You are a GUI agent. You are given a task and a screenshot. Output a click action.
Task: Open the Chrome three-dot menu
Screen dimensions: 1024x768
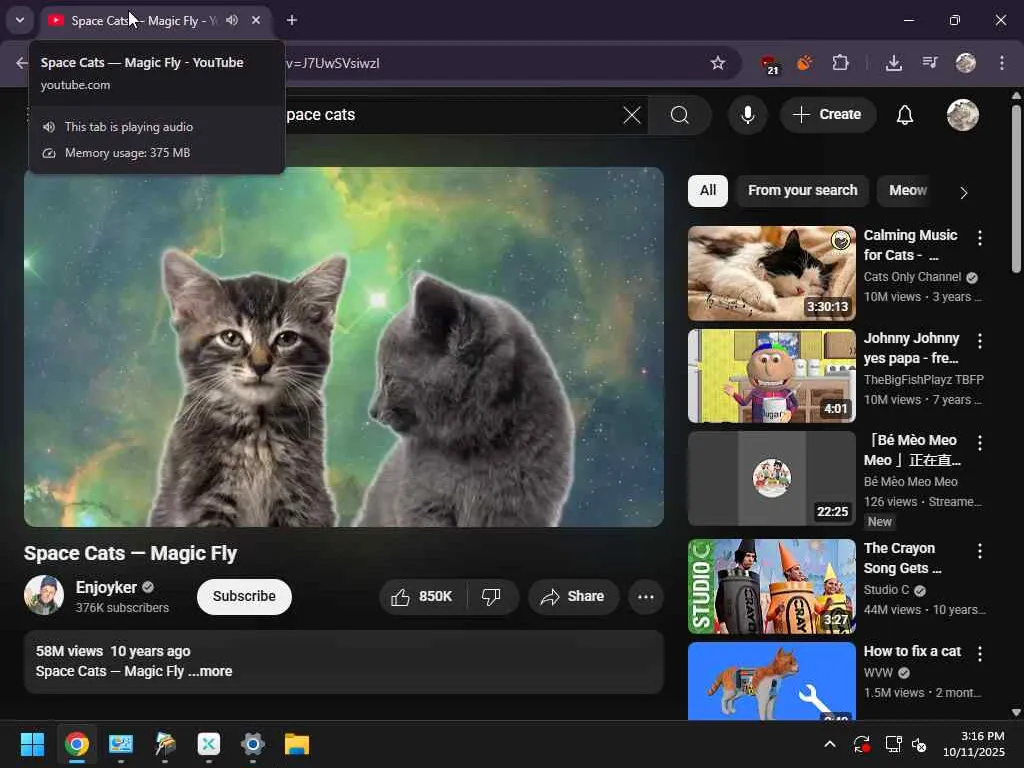pyautogui.click(x=1002, y=63)
